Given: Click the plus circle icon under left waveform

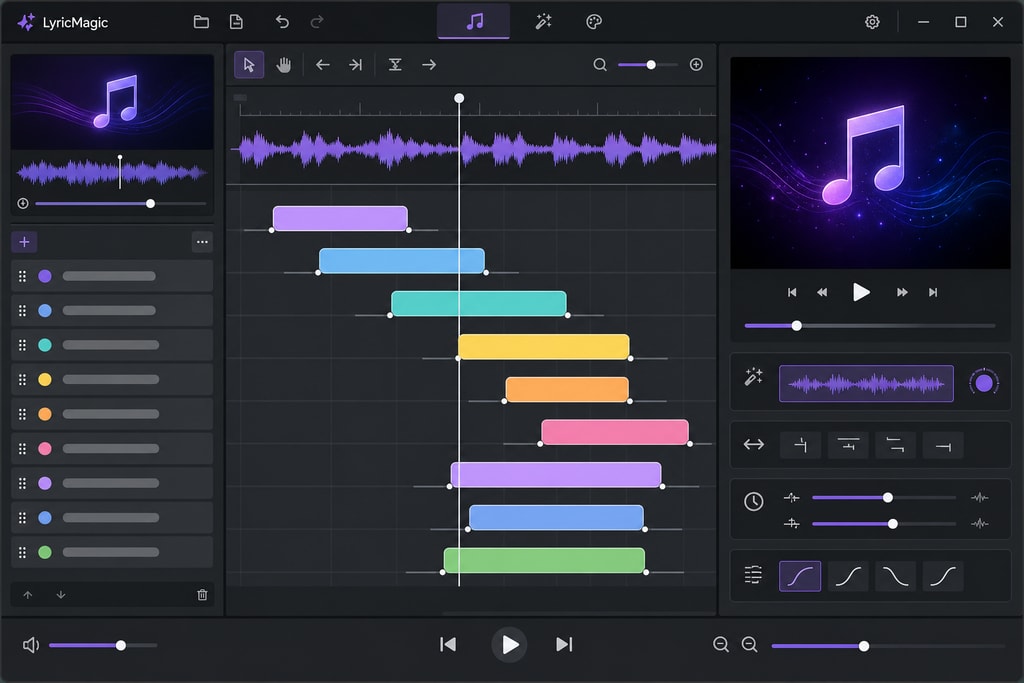Looking at the screenshot, I should pyautogui.click(x=23, y=204).
